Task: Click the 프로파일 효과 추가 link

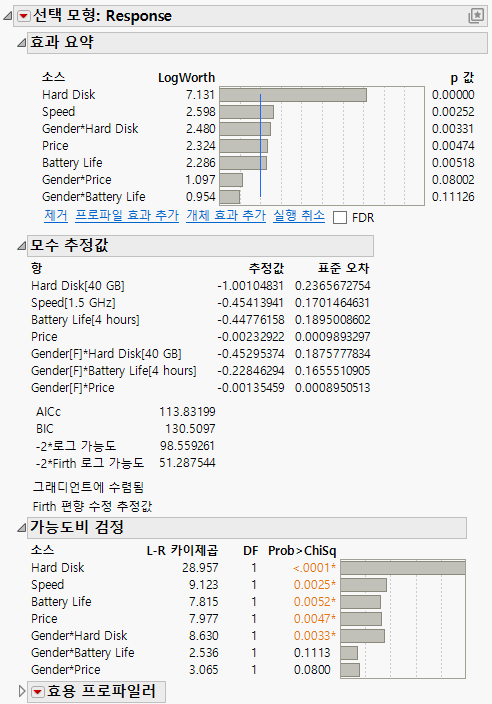Action: point(127,216)
